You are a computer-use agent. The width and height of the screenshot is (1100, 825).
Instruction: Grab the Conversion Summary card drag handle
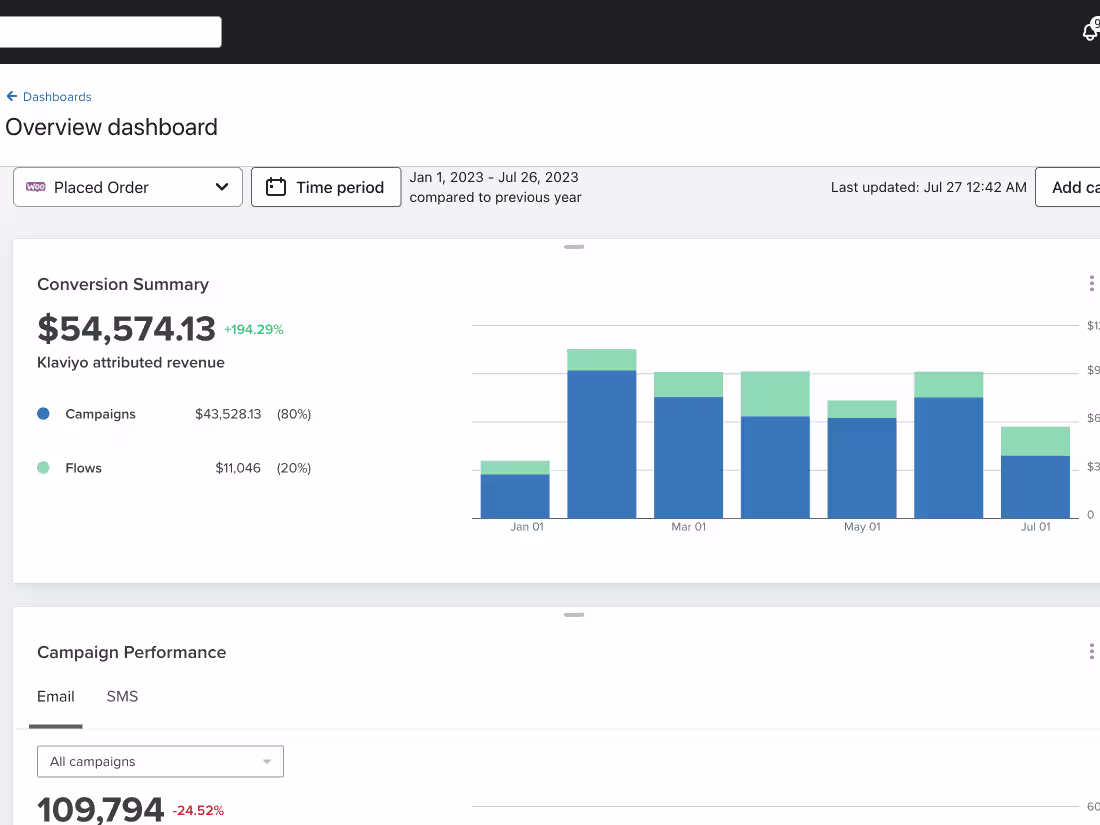(x=574, y=247)
